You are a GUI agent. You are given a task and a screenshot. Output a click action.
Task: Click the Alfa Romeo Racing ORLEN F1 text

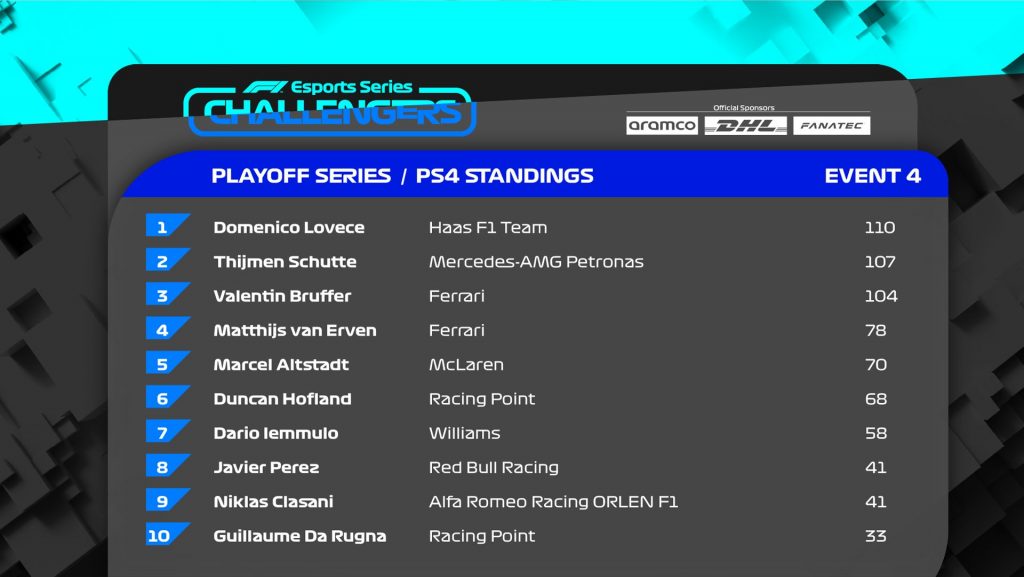(x=553, y=501)
